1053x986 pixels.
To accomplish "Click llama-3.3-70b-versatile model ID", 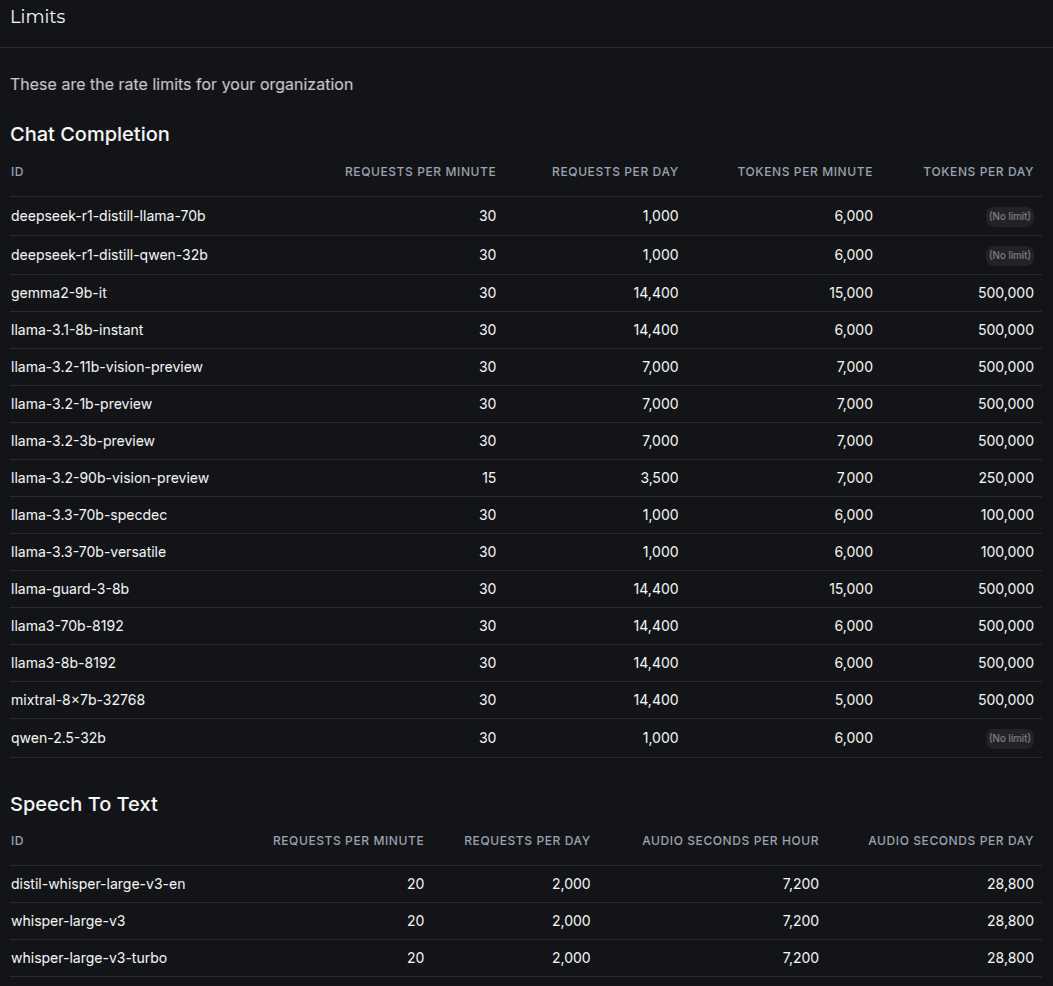I will (x=89, y=551).
